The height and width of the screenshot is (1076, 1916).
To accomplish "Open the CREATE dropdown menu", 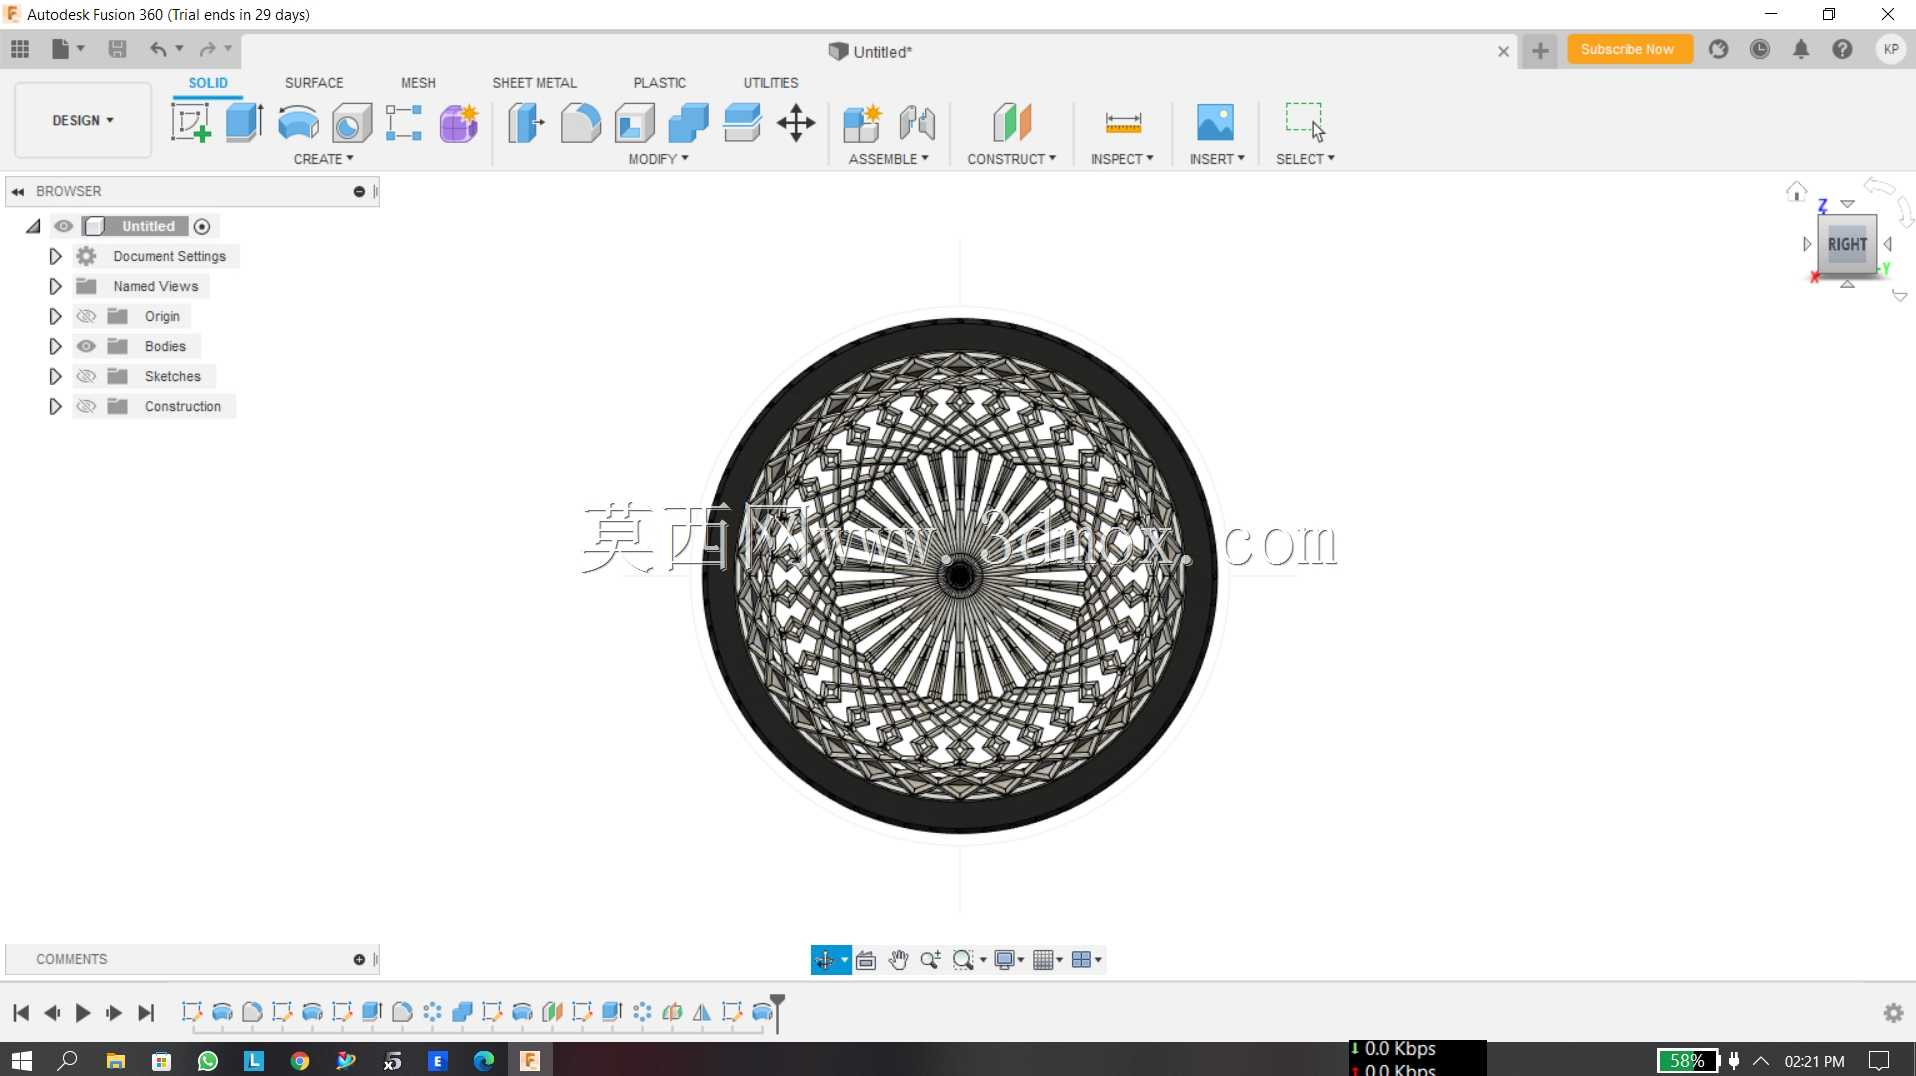I will tap(323, 159).
